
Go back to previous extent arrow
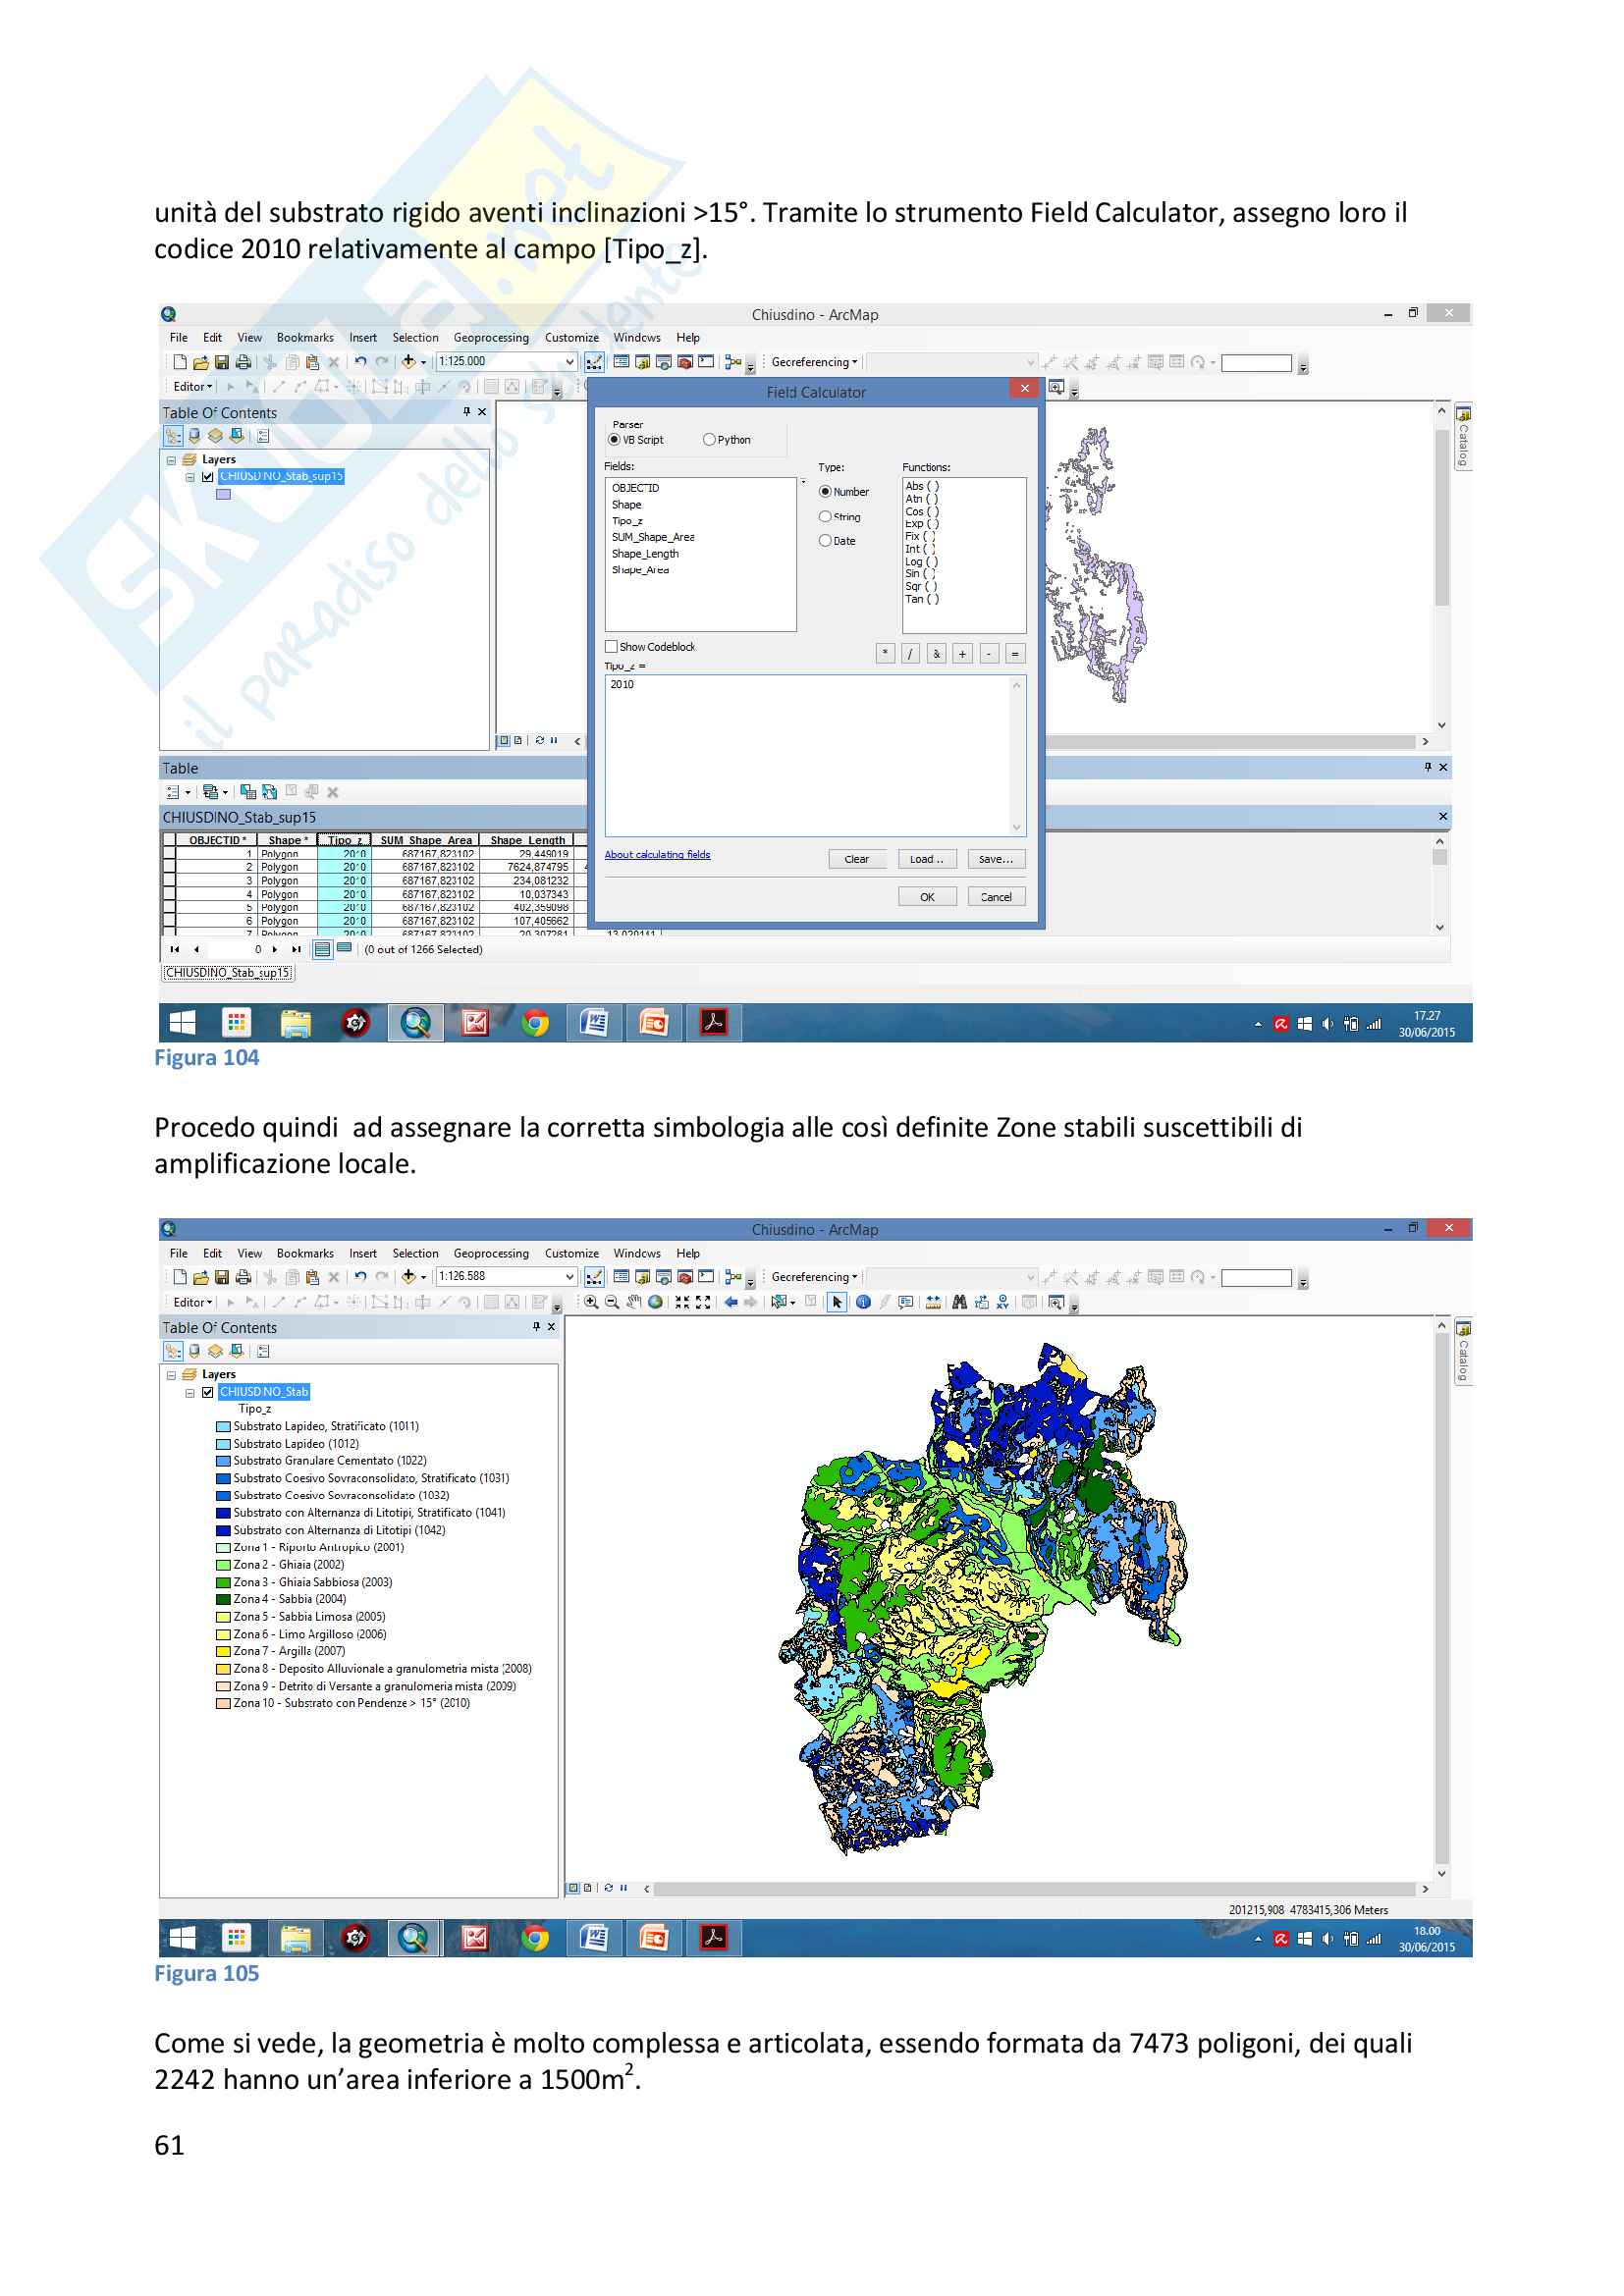[x=731, y=1302]
